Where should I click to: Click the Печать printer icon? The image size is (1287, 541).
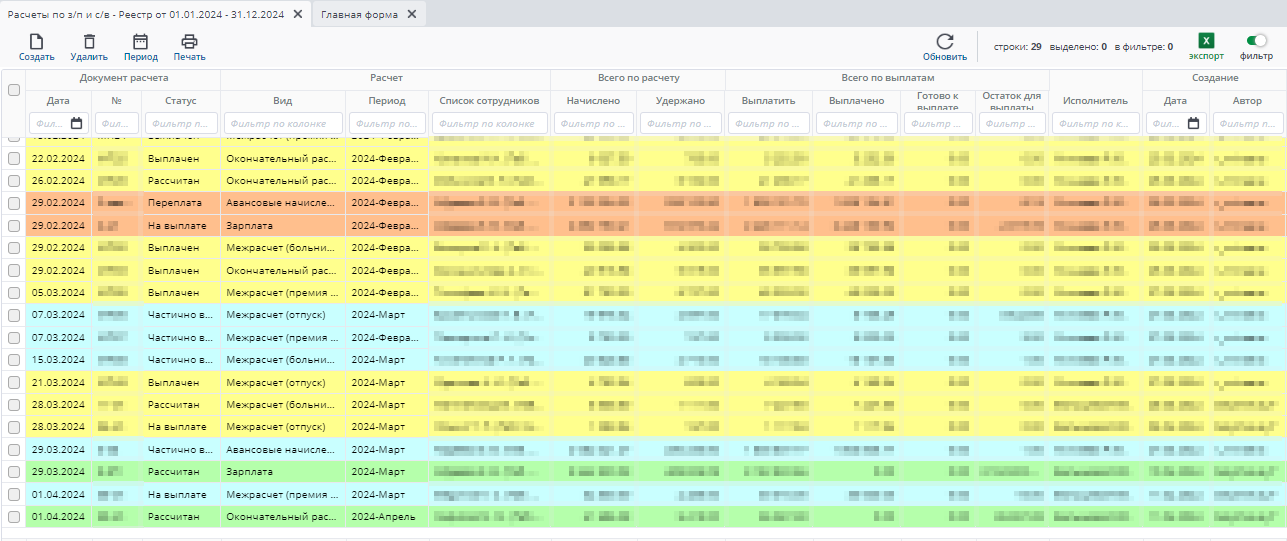pyautogui.click(x=189, y=42)
